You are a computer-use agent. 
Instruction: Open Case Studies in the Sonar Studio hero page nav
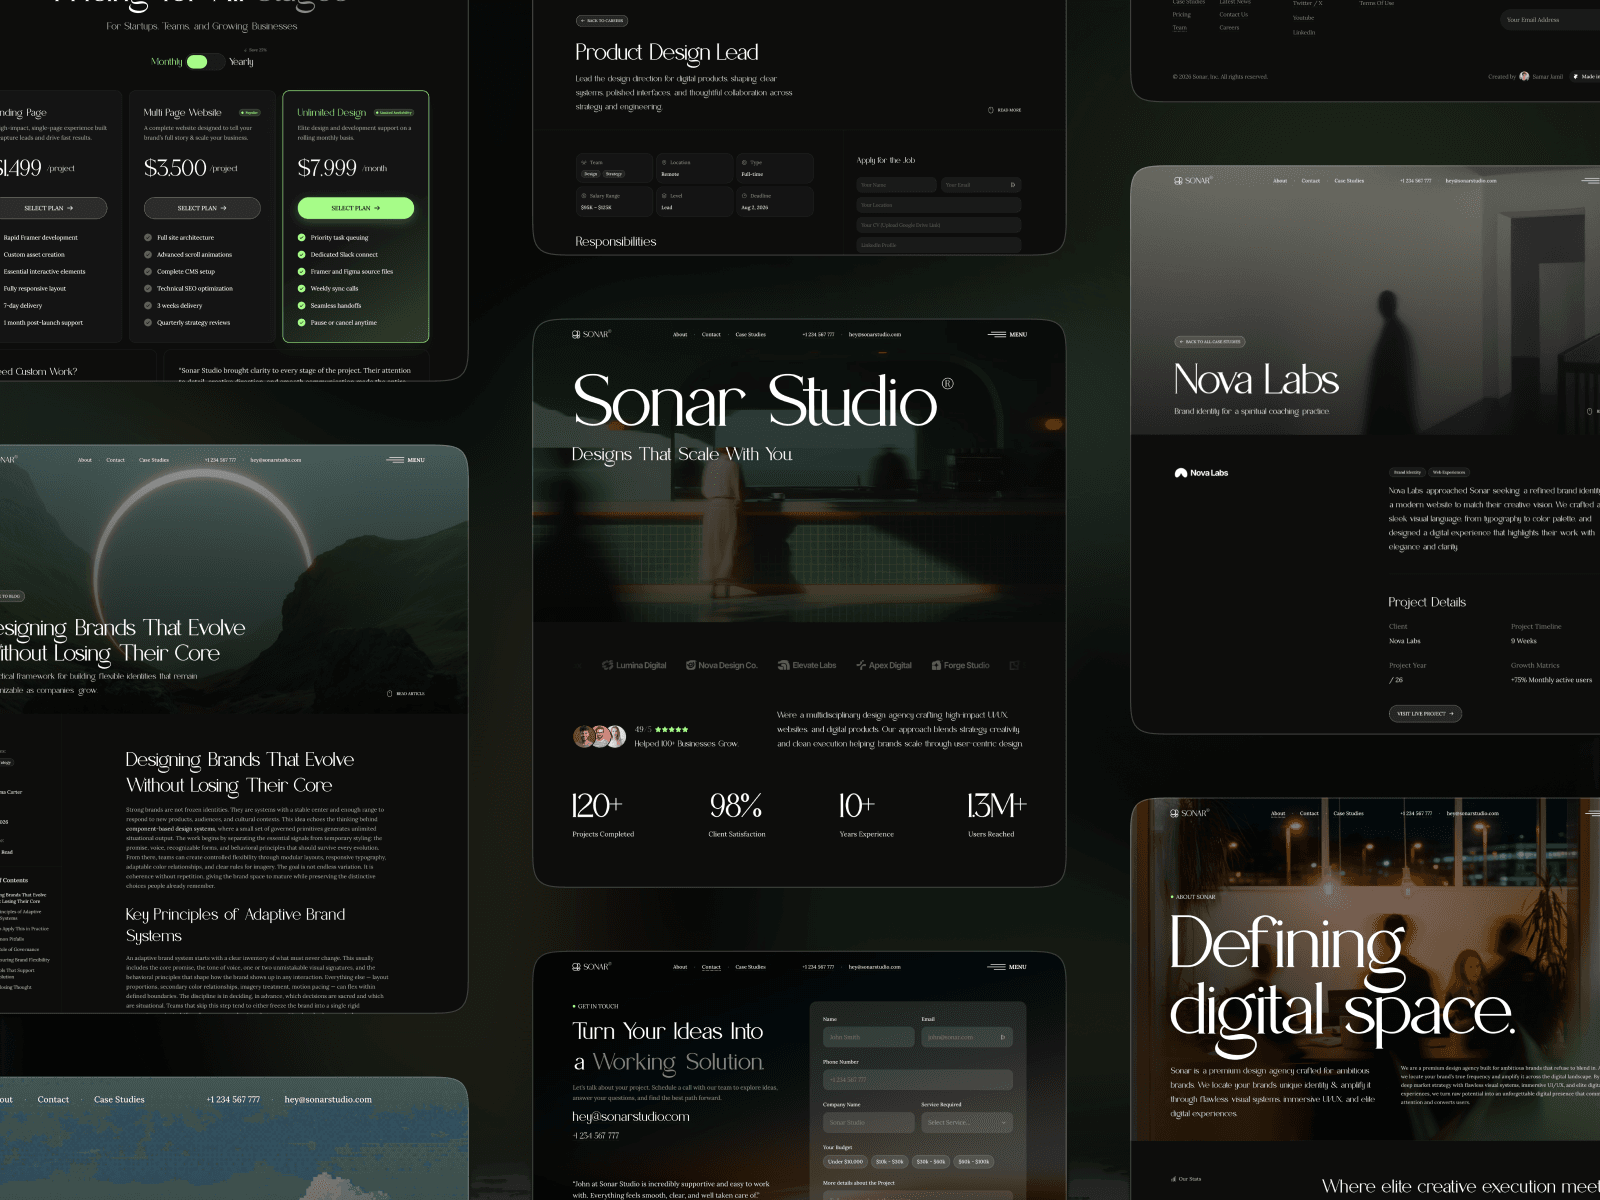[x=751, y=335]
